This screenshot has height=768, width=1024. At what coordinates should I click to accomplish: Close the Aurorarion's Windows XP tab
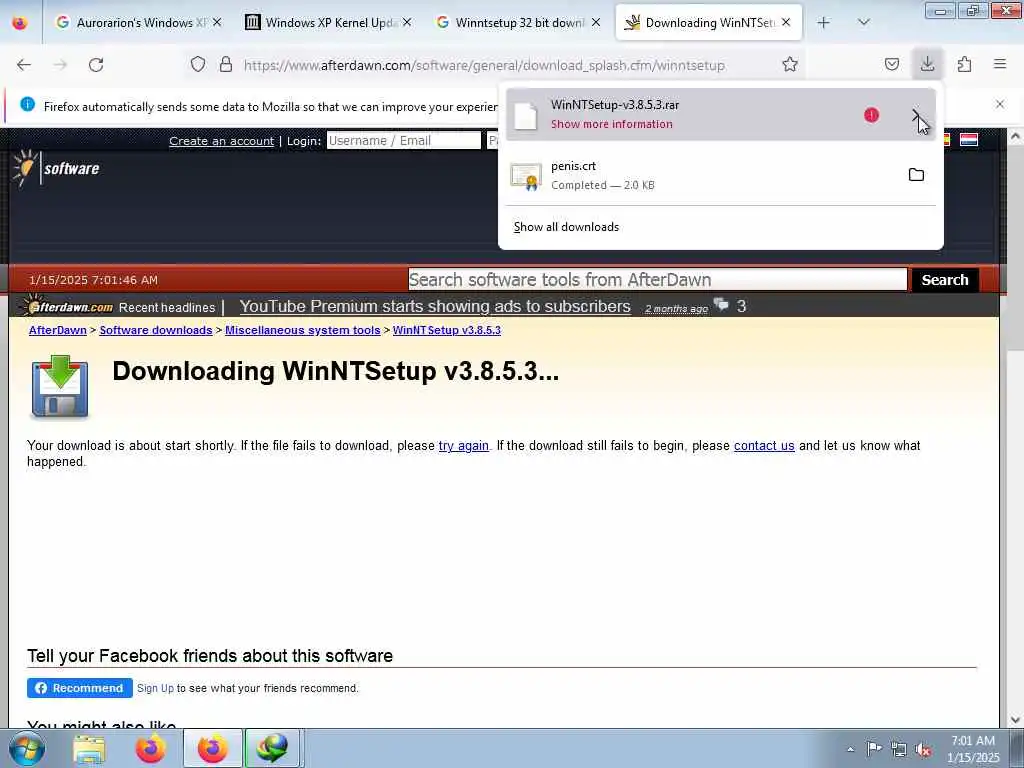pos(217,23)
